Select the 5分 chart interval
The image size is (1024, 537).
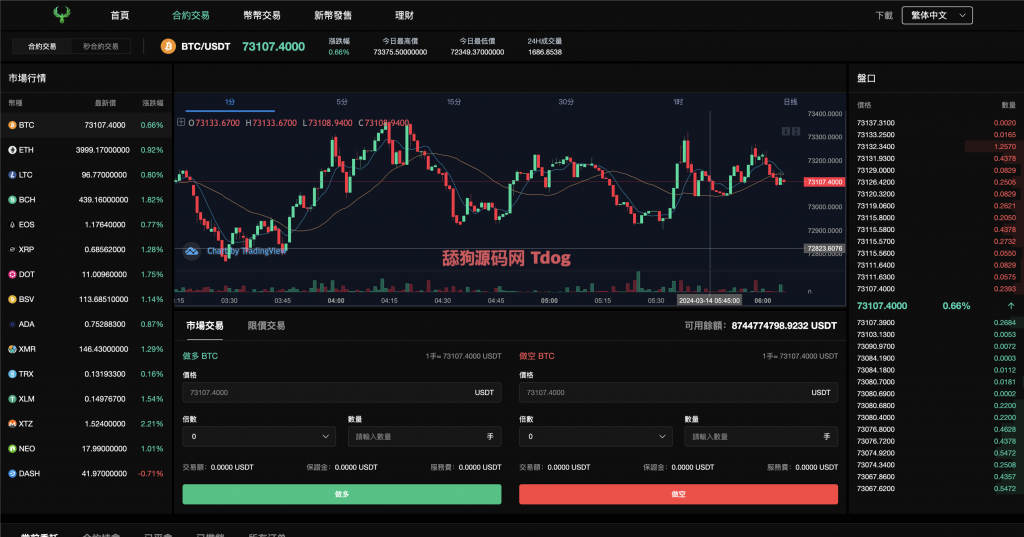pos(342,102)
